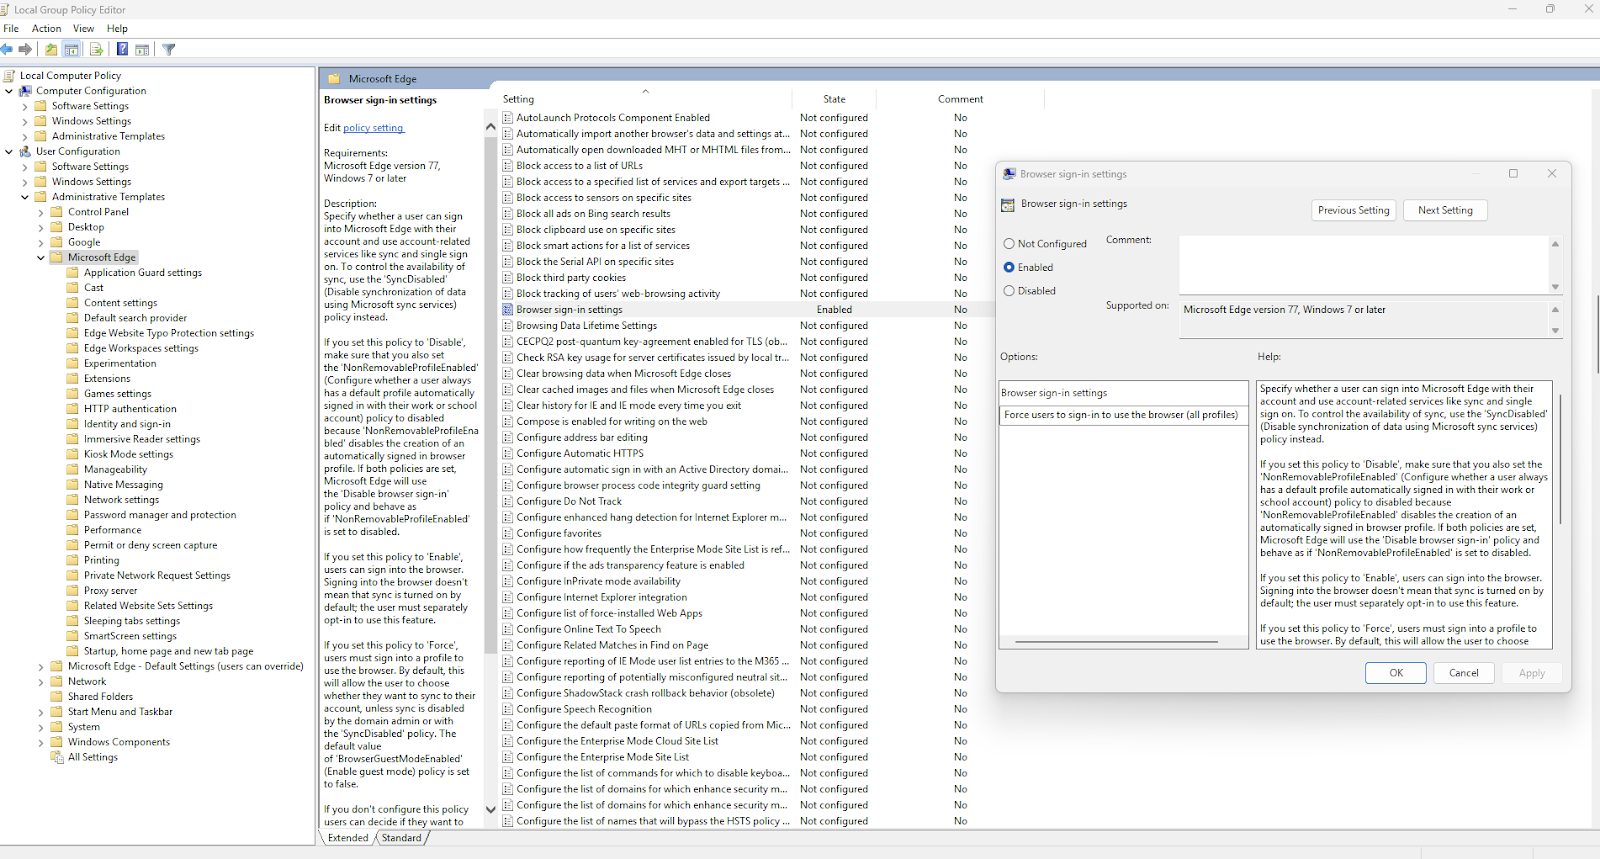Expand the Start Menu and Taskbar node

41,712
